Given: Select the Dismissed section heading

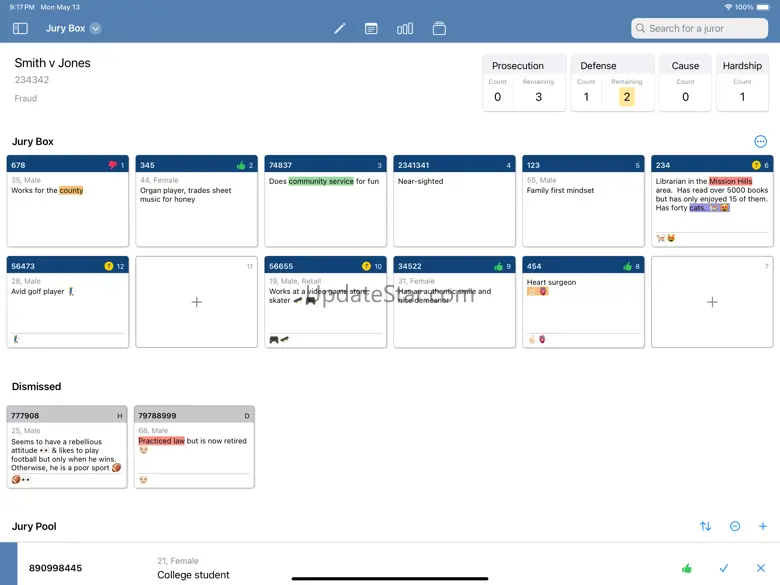Looking at the screenshot, I should coord(36,387).
